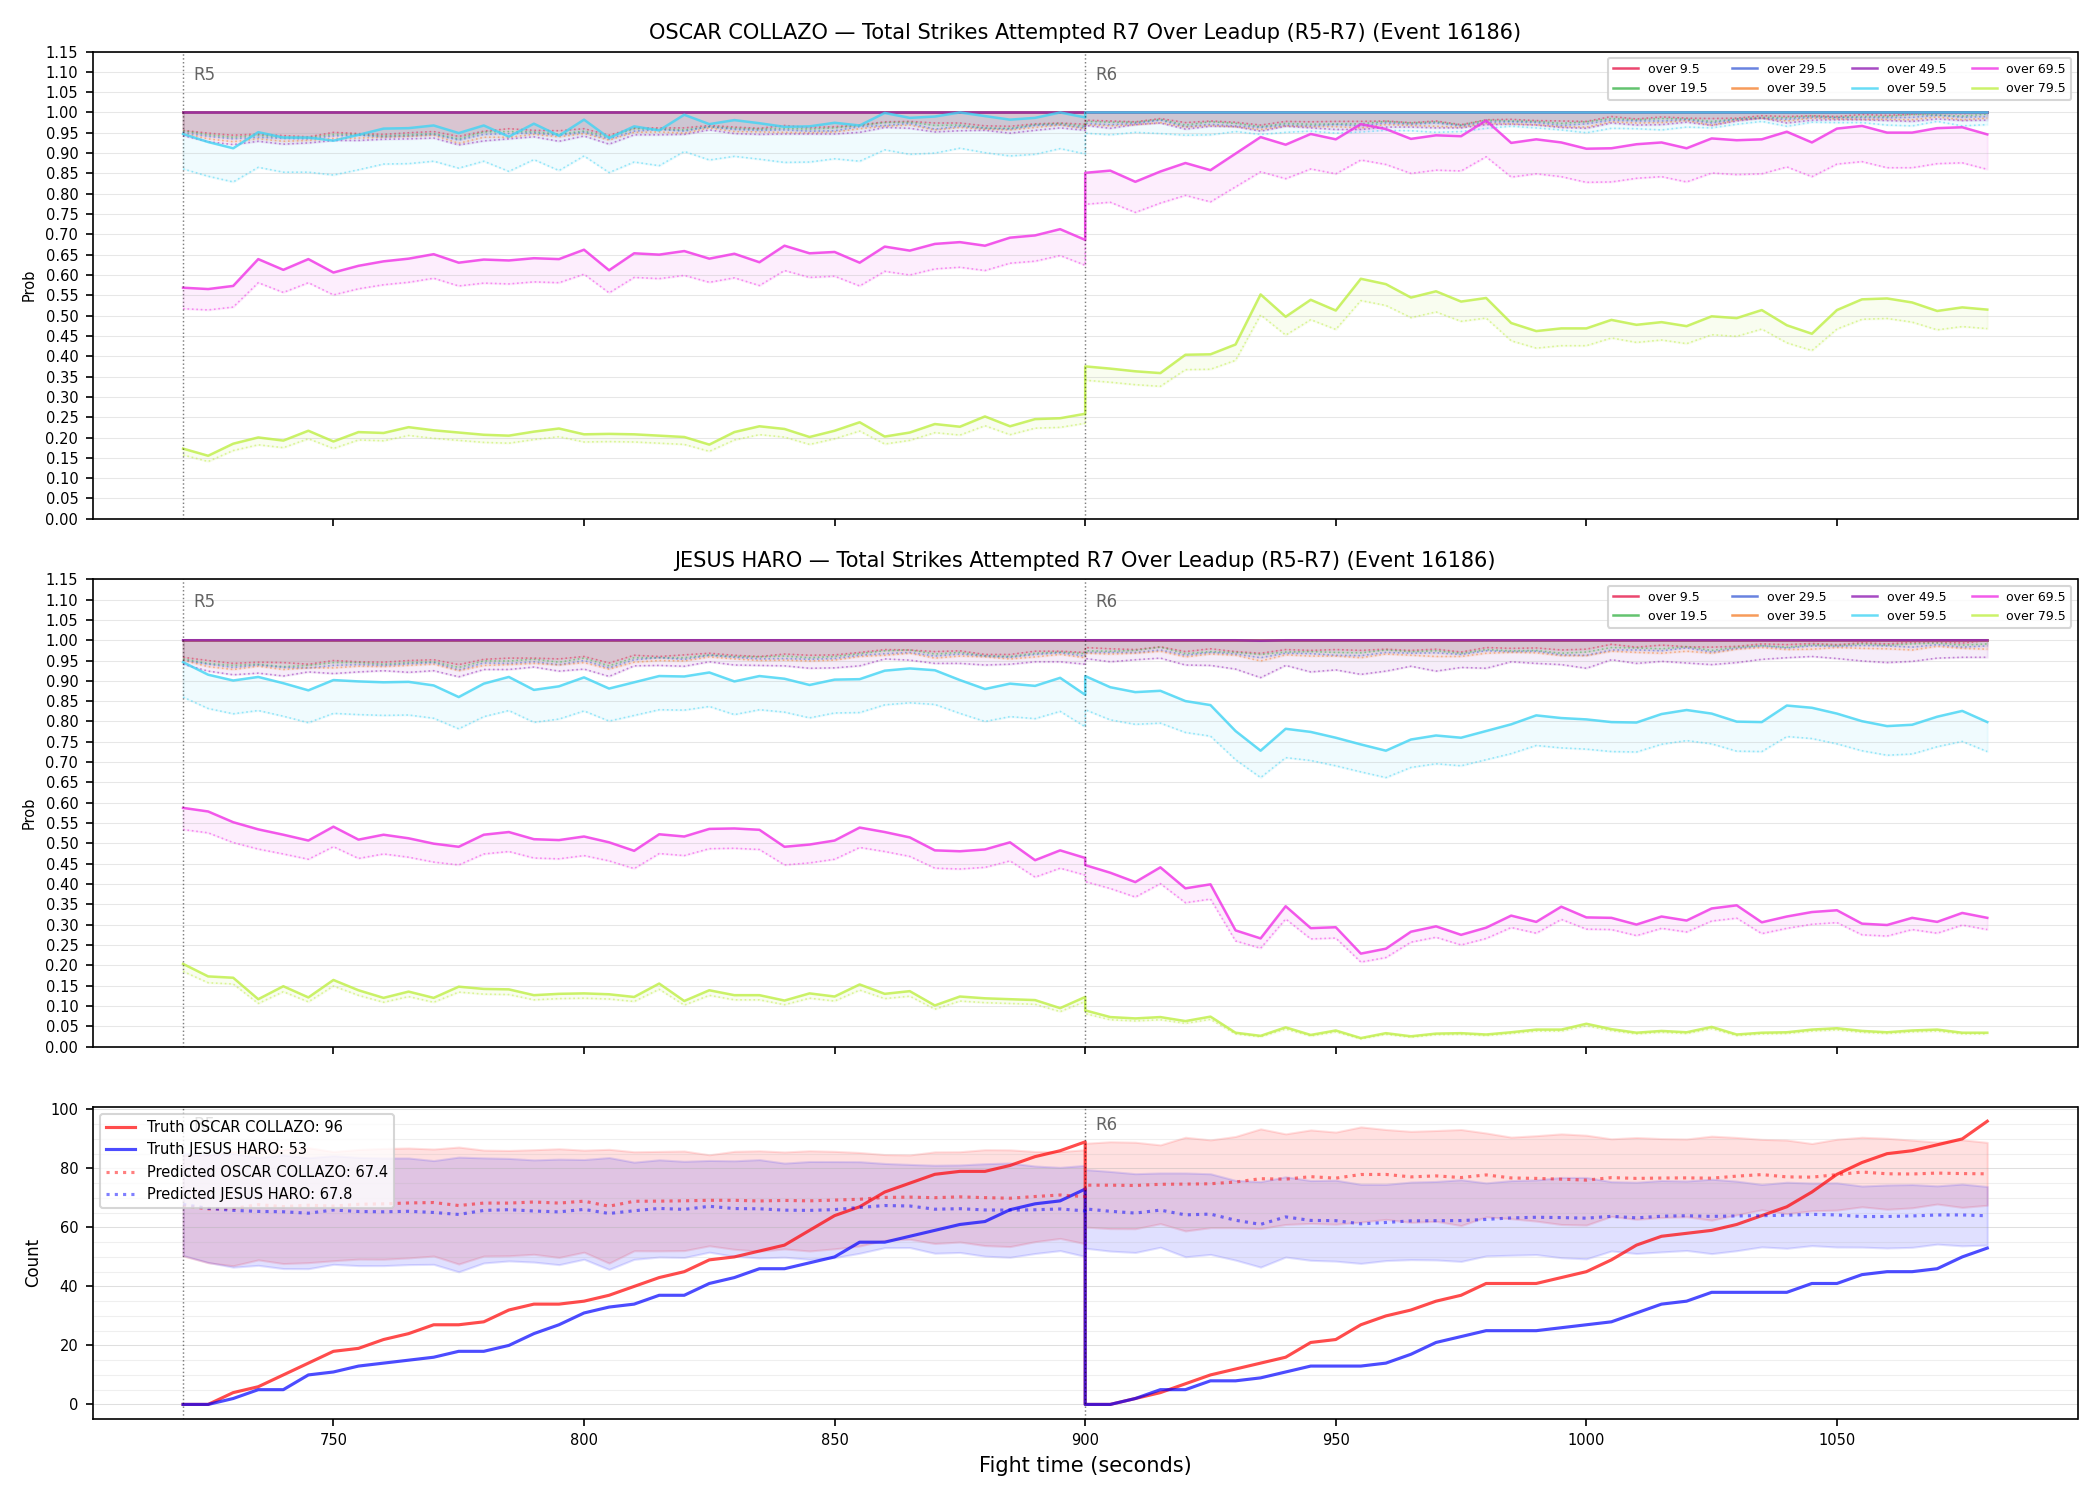Click the 750 x-axis tick label
The image size is (2100, 1500).
coord(333,1440)
